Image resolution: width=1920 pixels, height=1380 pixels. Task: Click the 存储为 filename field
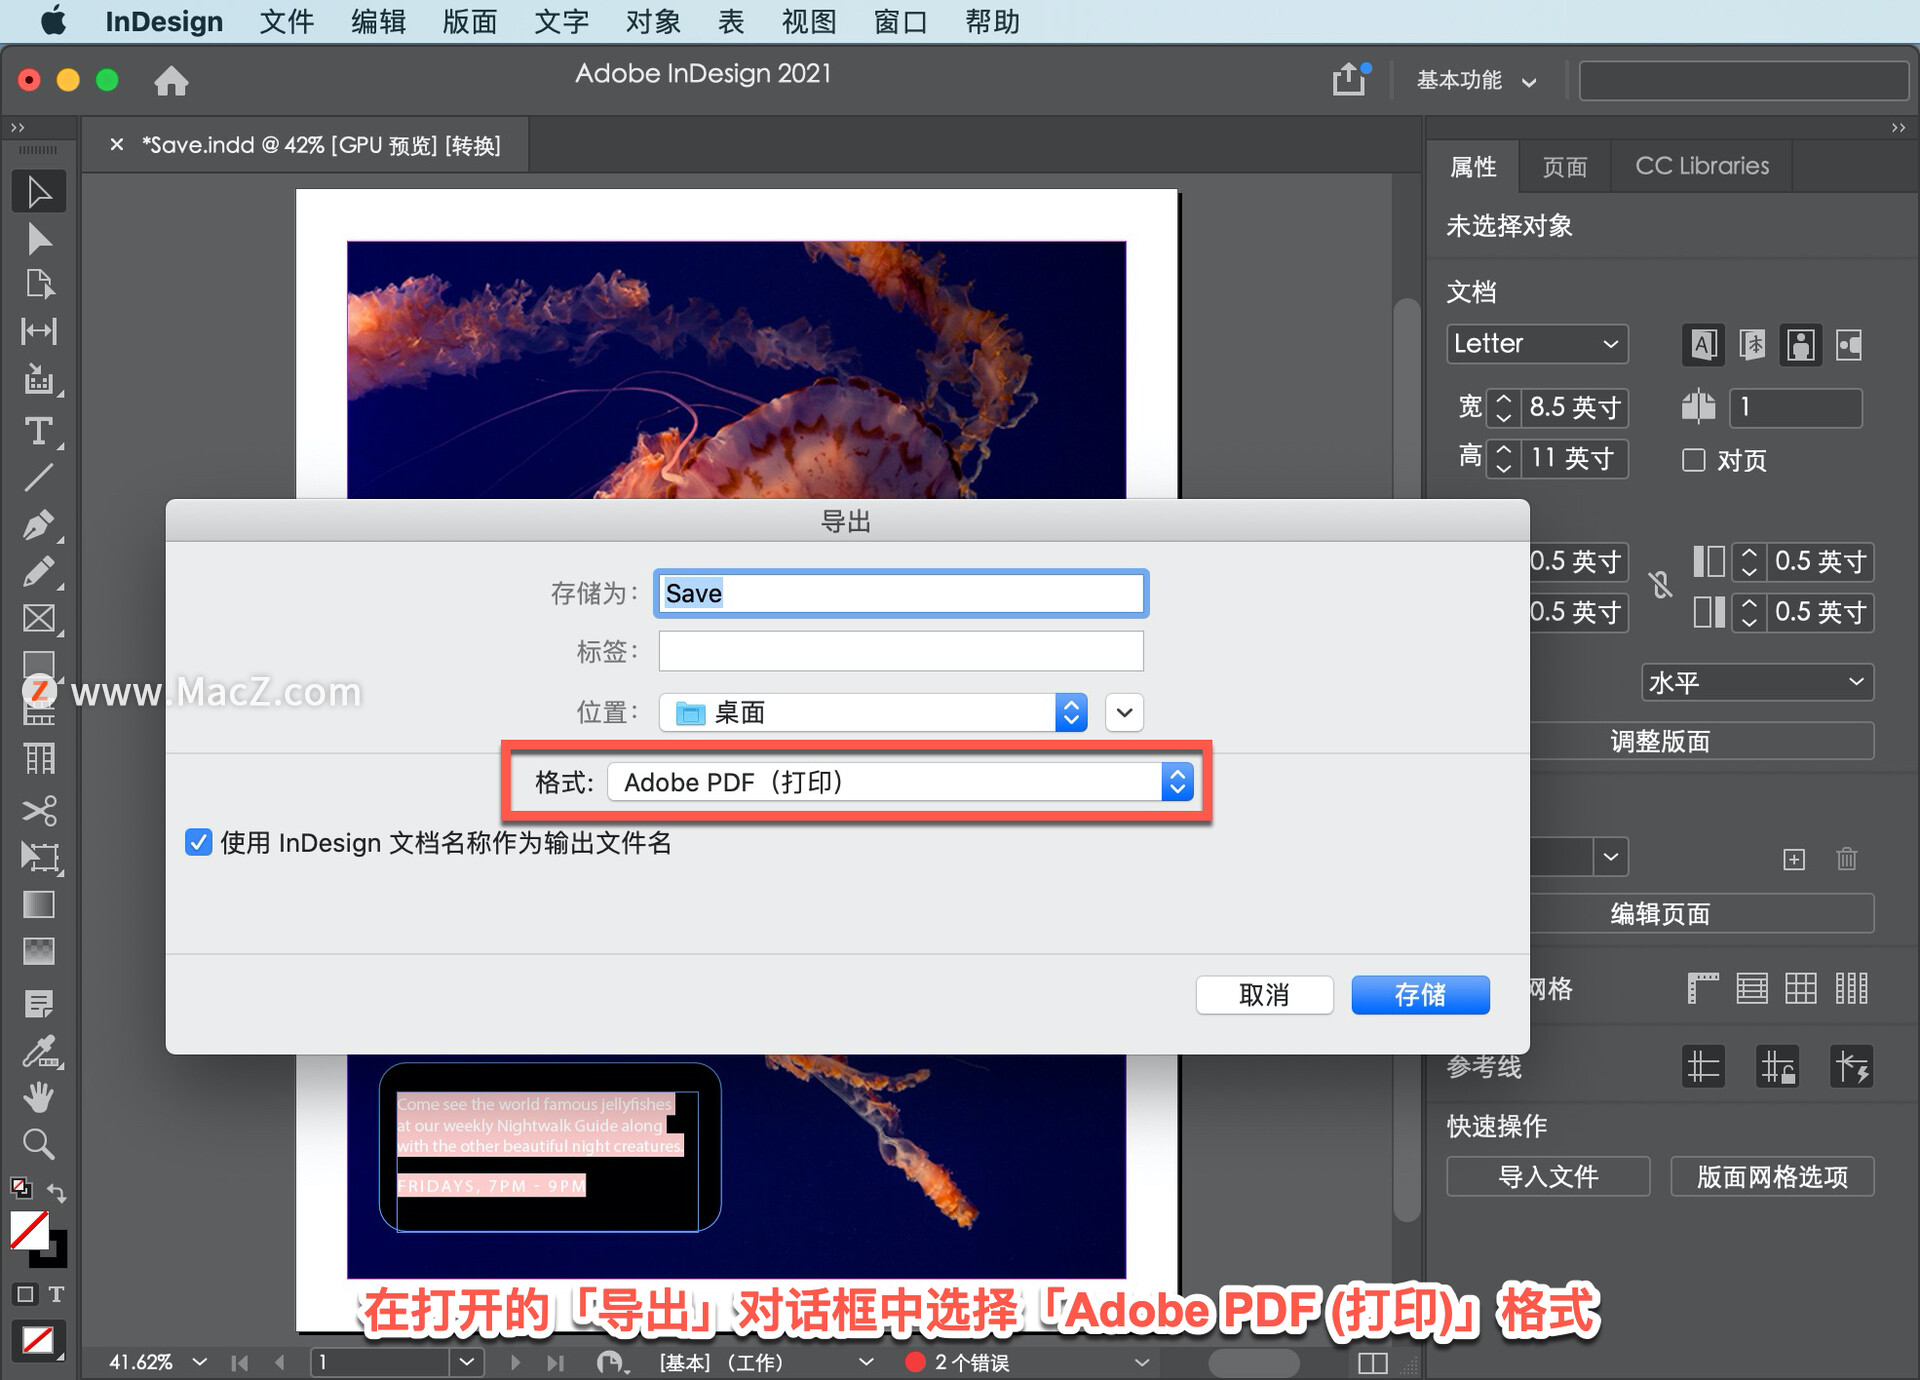900,593
